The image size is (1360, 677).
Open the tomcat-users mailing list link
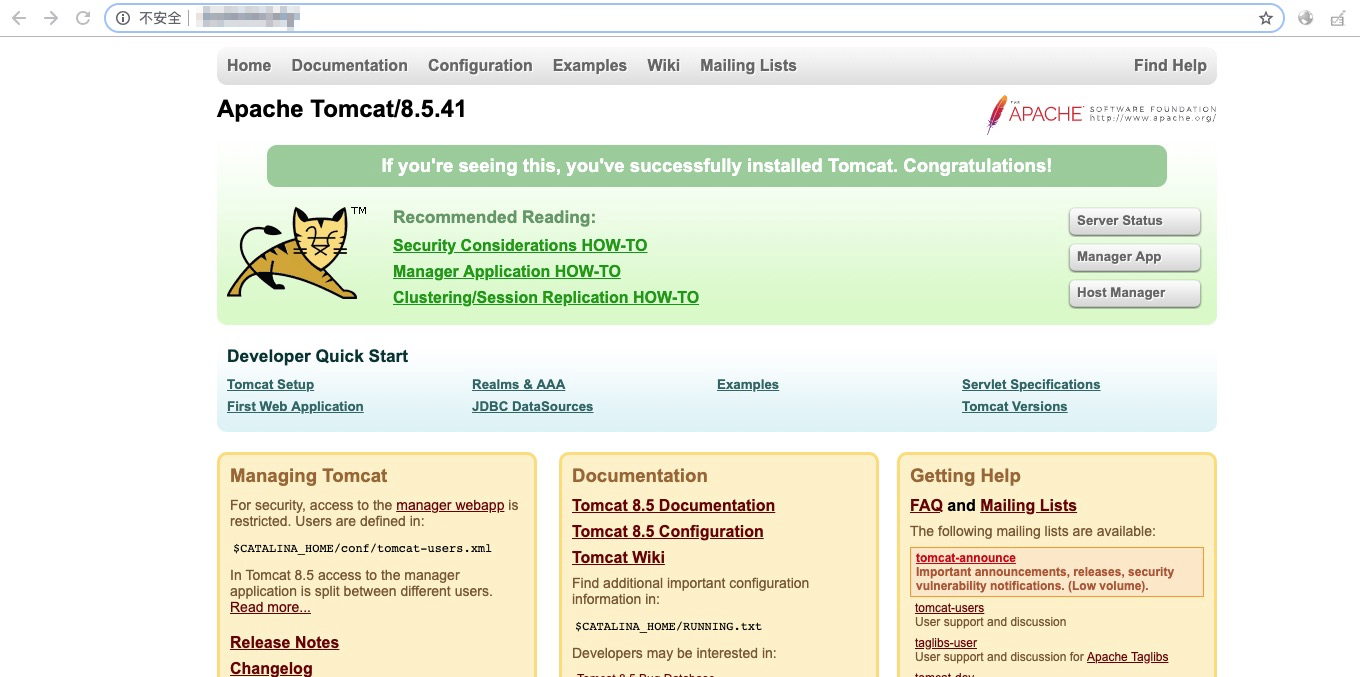coord(949,608)
